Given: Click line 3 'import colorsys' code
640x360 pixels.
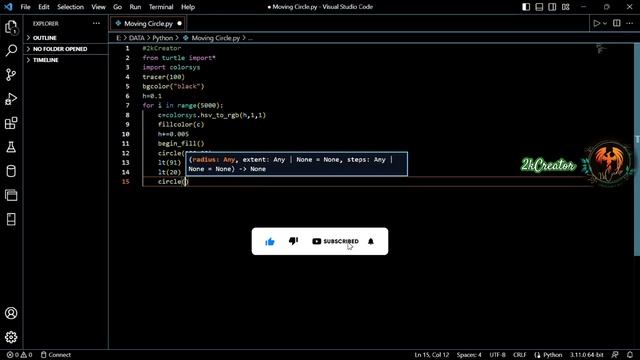Looking at the screenshot, I should [171, 67].
